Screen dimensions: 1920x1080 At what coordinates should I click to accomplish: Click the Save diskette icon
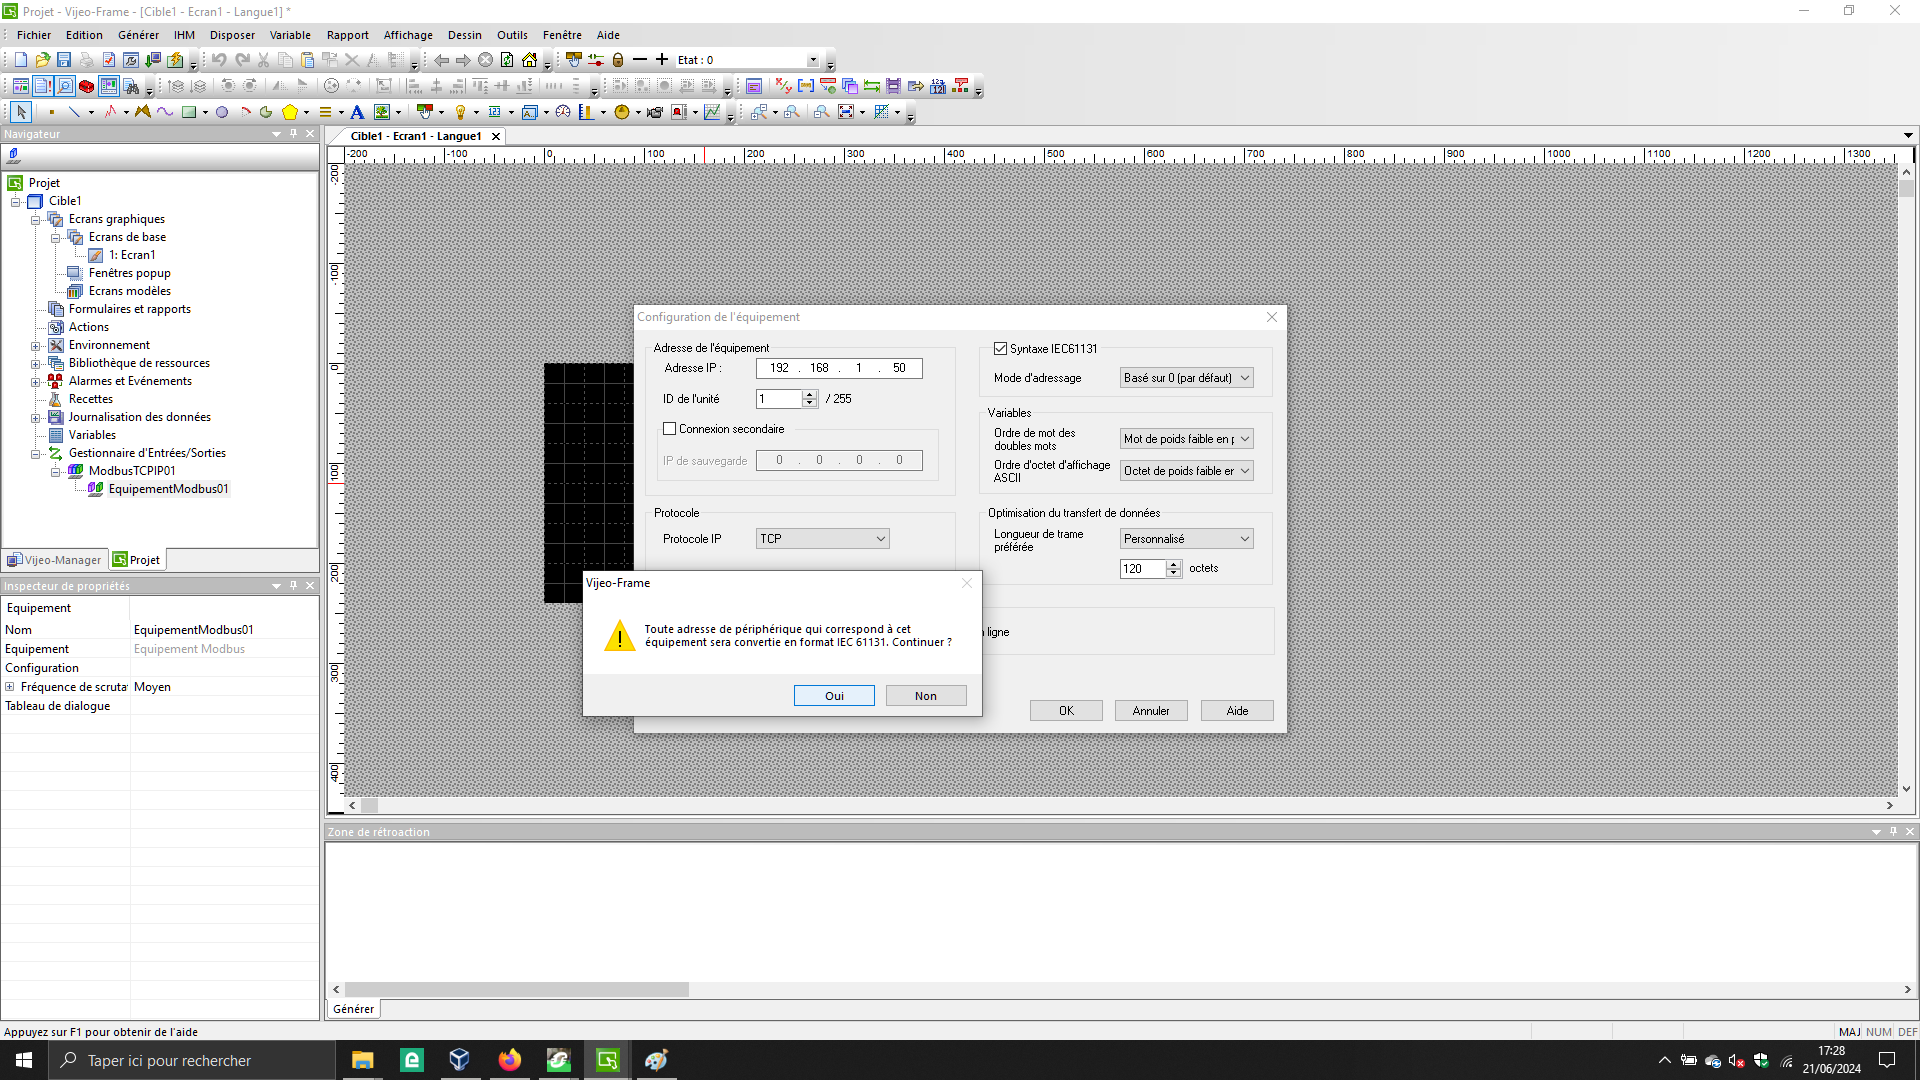64,60
